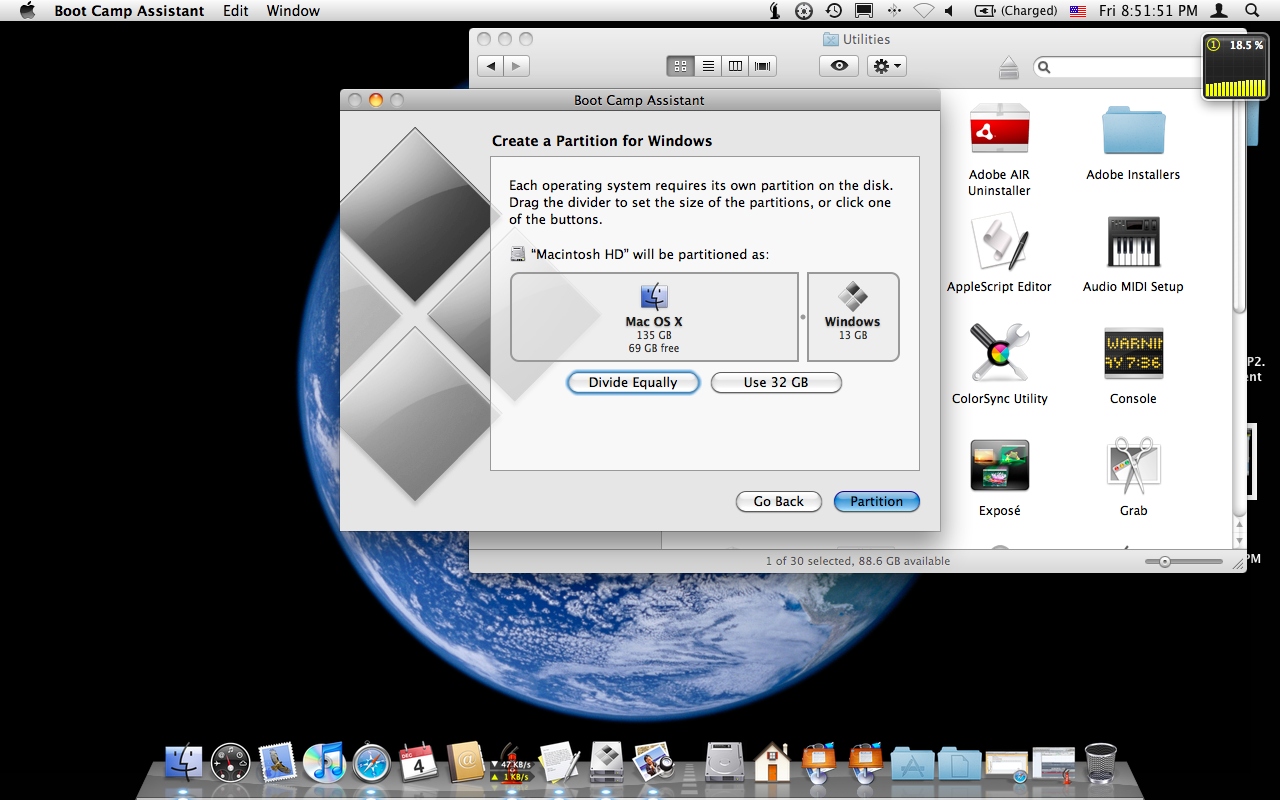Click the Finder search field

tap(1117, 67)
